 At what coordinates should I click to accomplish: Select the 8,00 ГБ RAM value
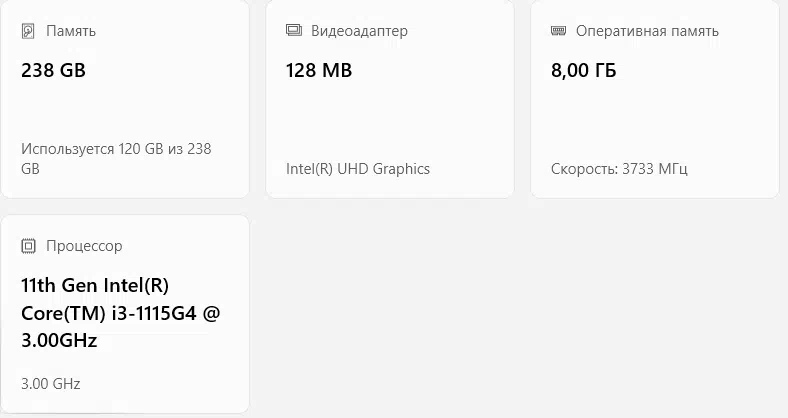coord(583,71)
